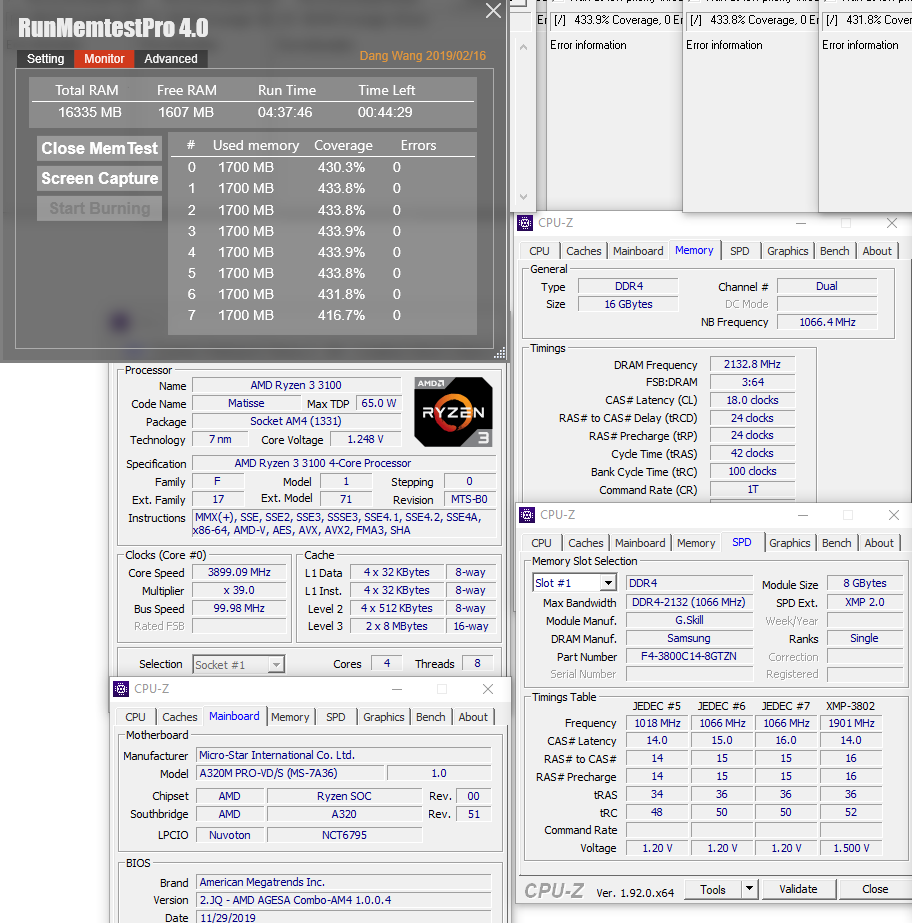Close the RunMemtestPro window with the X
Viewport: 912px width, 923px height.
[x=493, y=11]
